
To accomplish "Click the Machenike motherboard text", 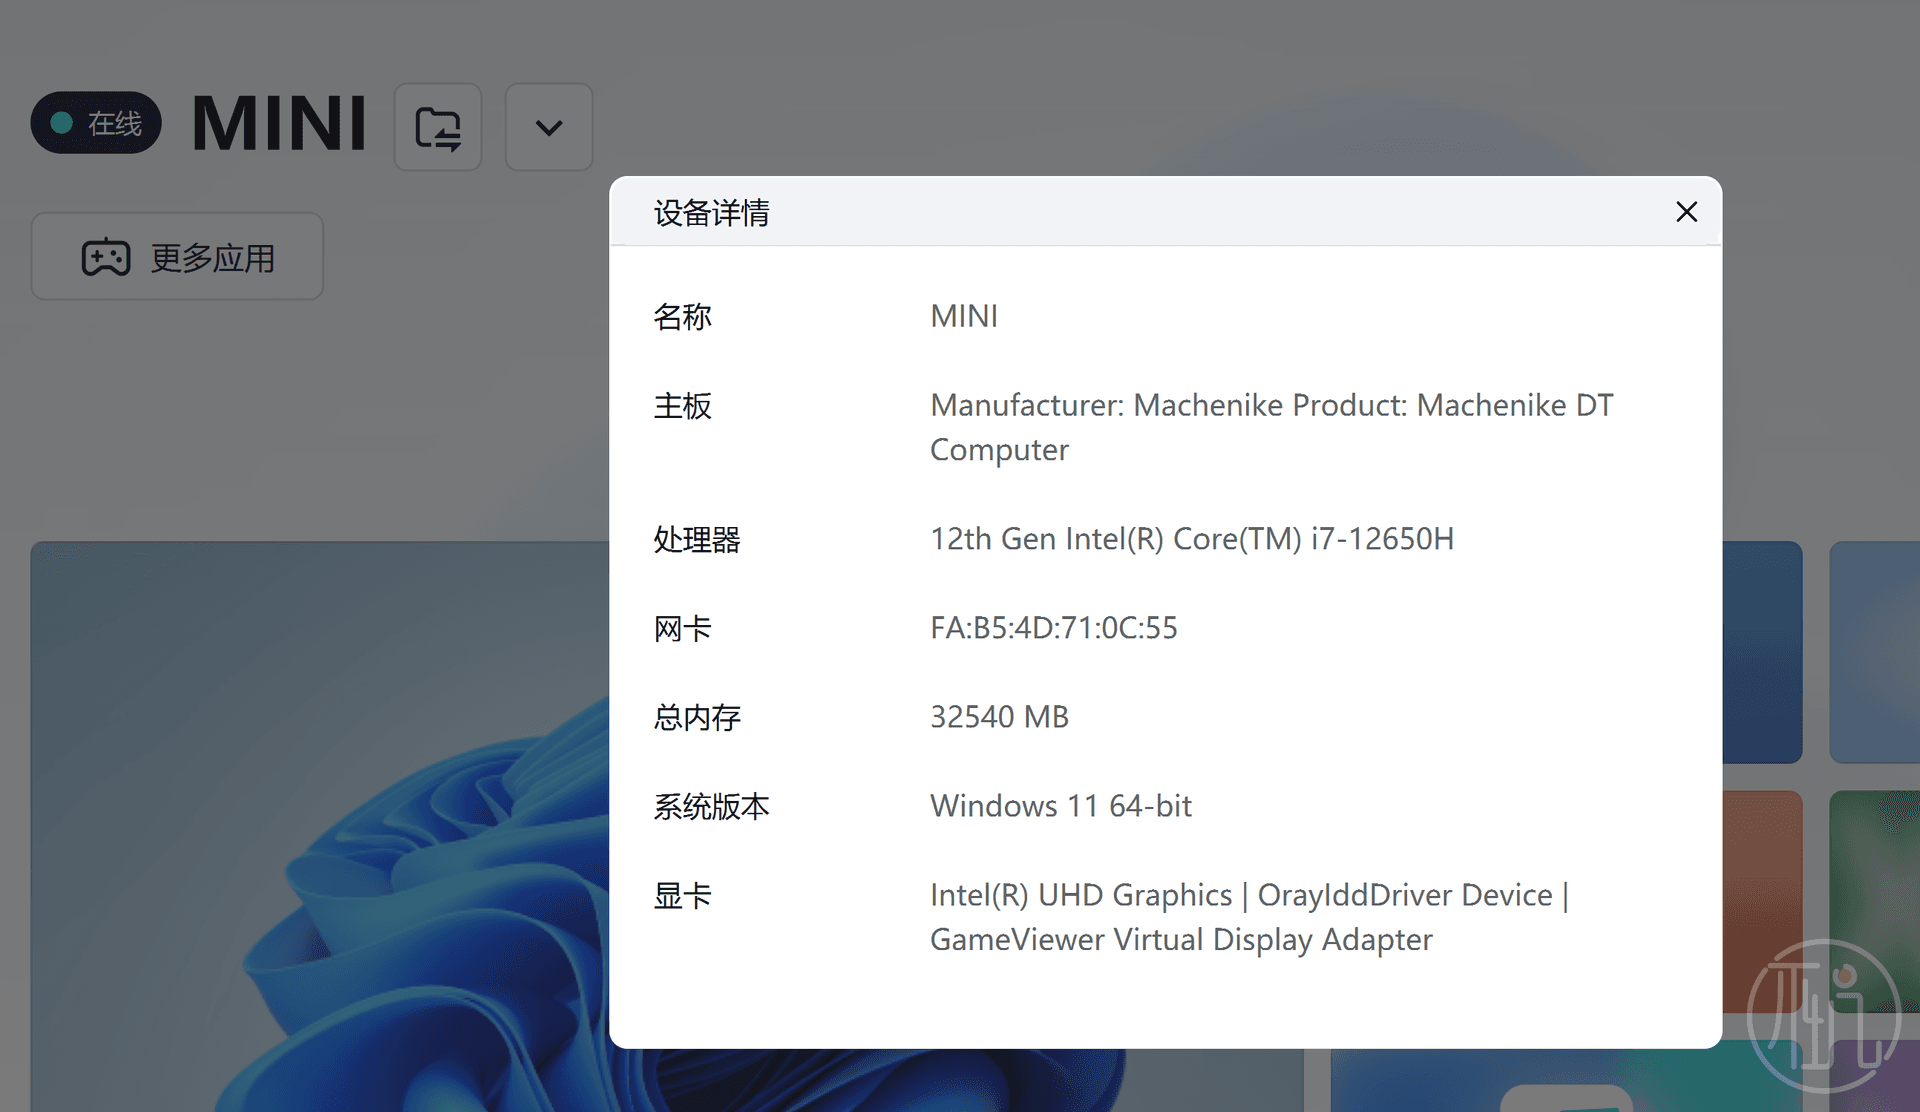I will tap(1271, 427).
